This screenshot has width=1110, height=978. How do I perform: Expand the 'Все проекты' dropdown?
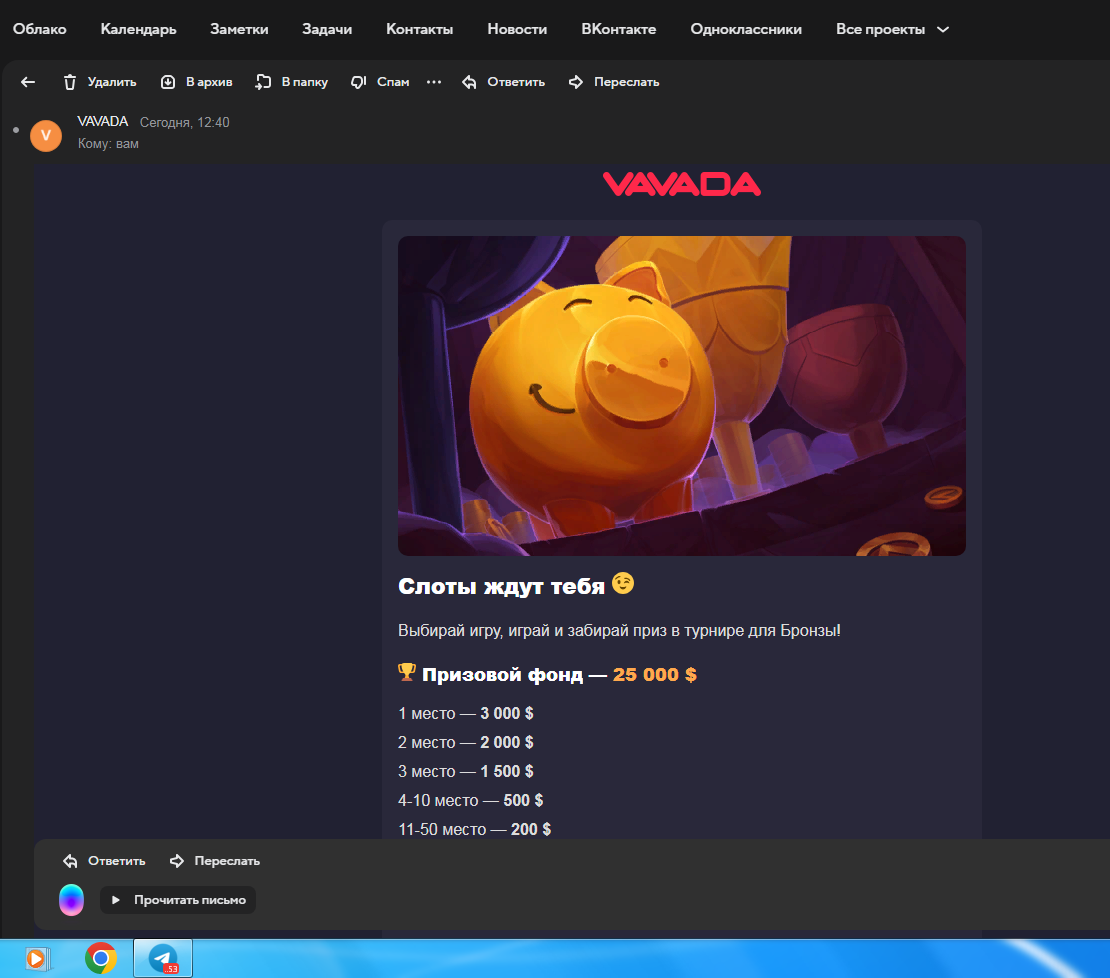pyautogui.click(x=892, y=29)
